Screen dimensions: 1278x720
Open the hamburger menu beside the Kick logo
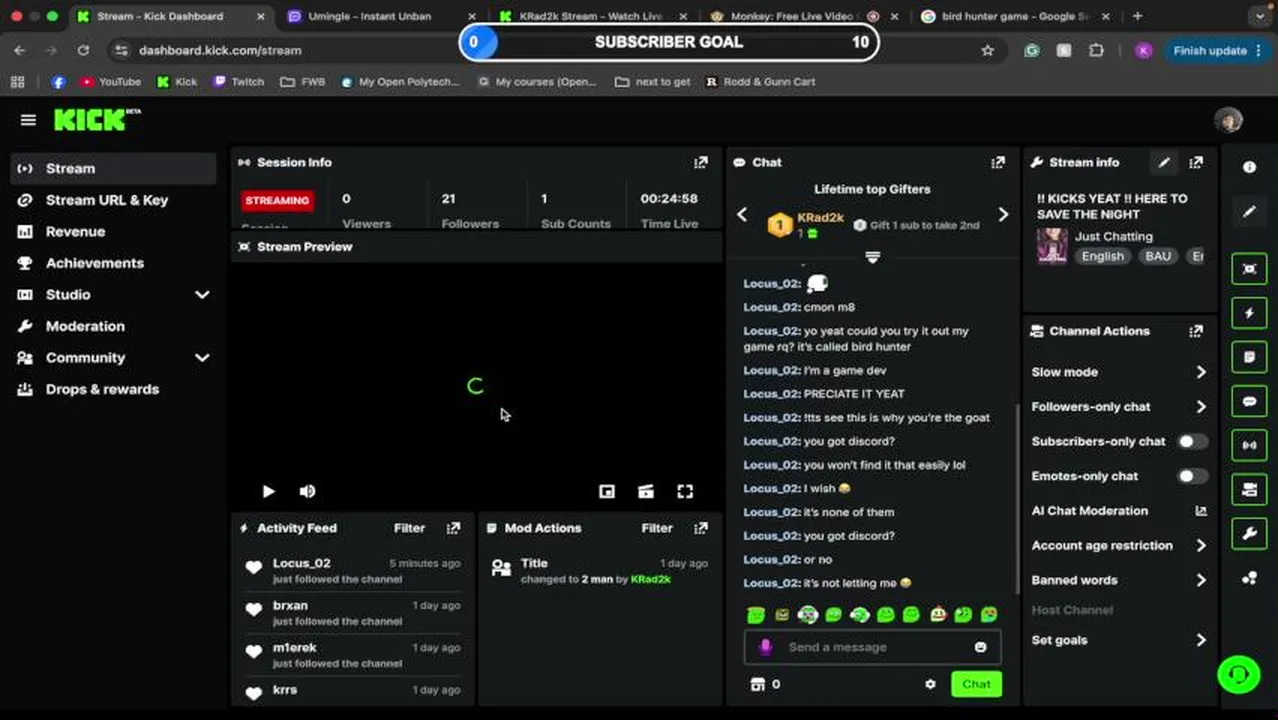pos(28,120)
